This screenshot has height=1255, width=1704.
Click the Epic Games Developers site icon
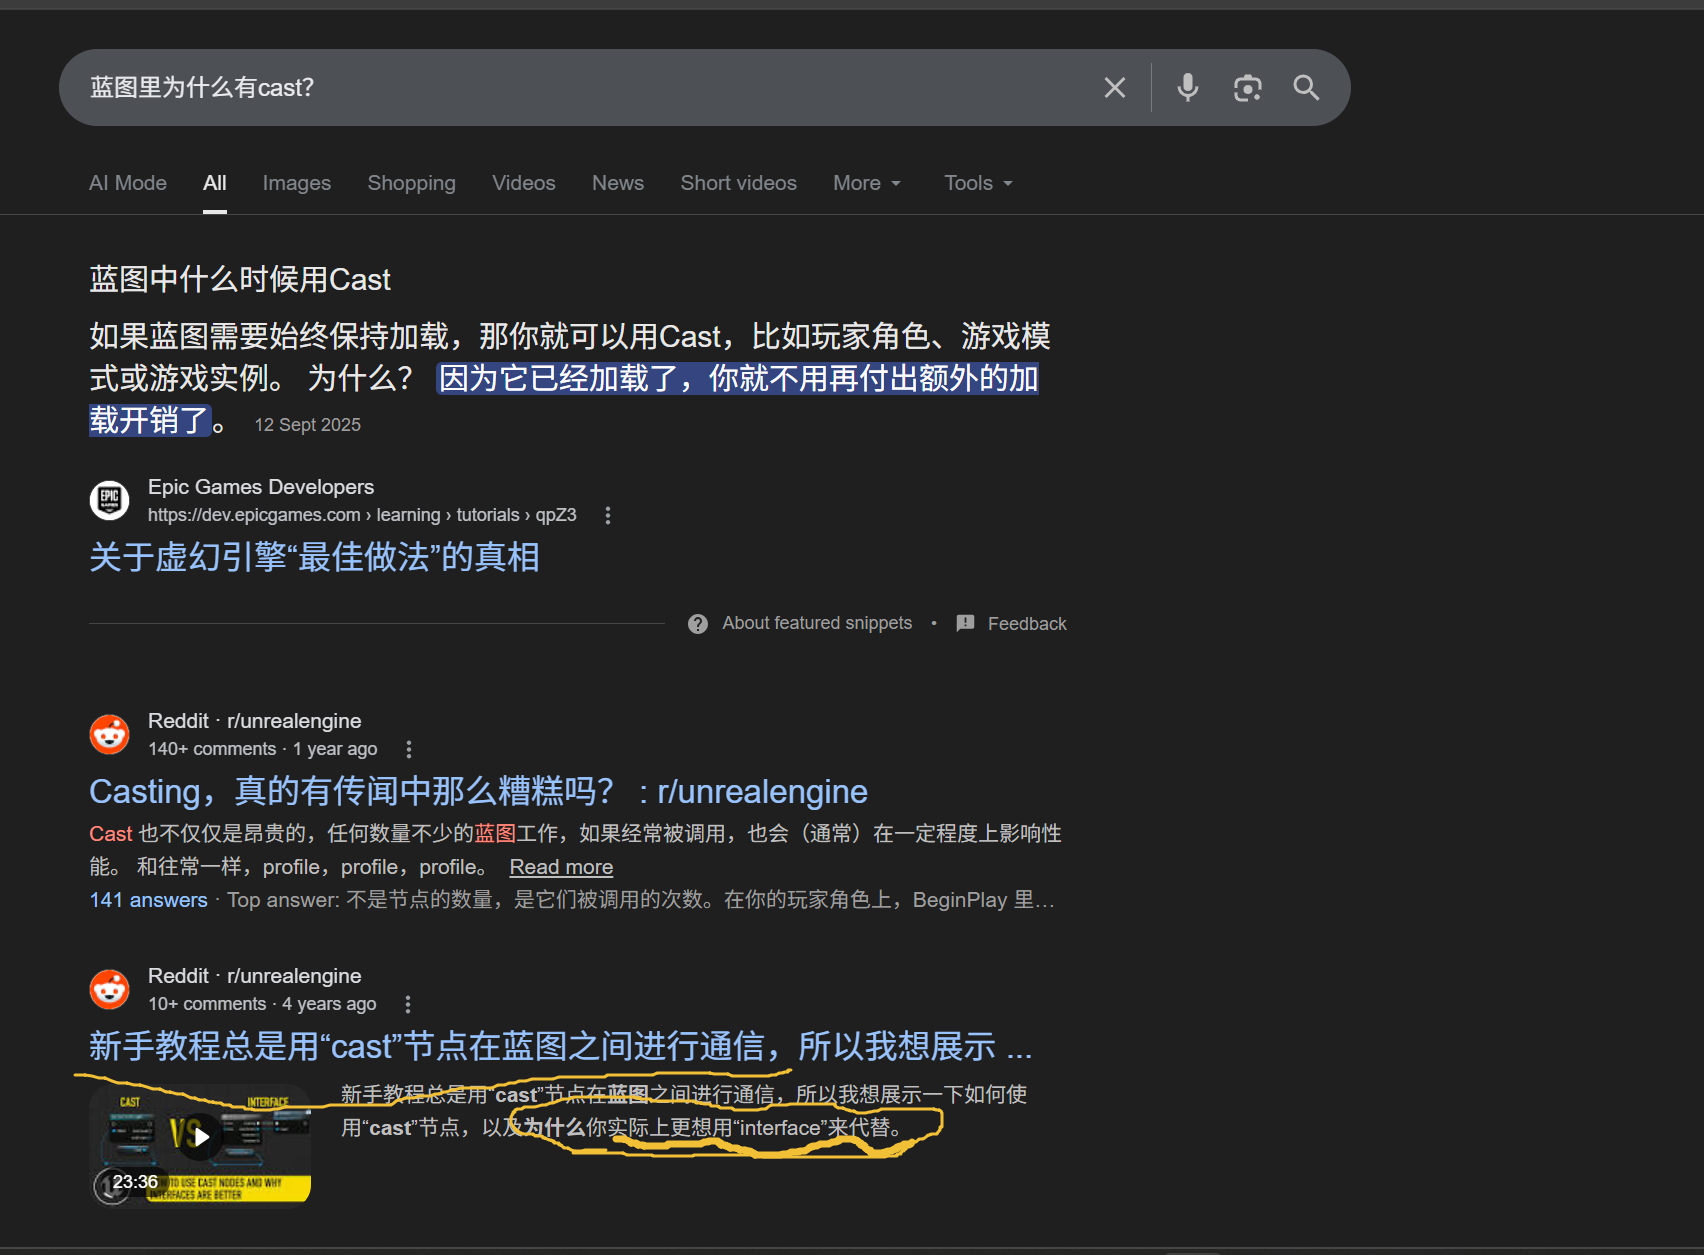coord(110,500)
